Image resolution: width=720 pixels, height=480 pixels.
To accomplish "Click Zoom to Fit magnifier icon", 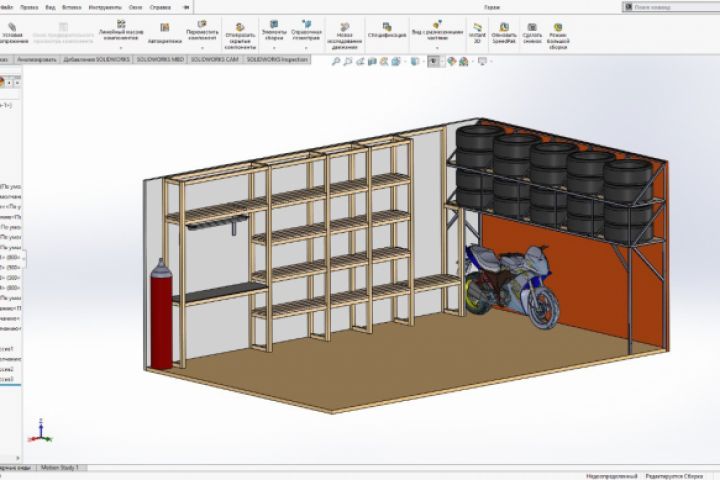I will coord(336,61).
